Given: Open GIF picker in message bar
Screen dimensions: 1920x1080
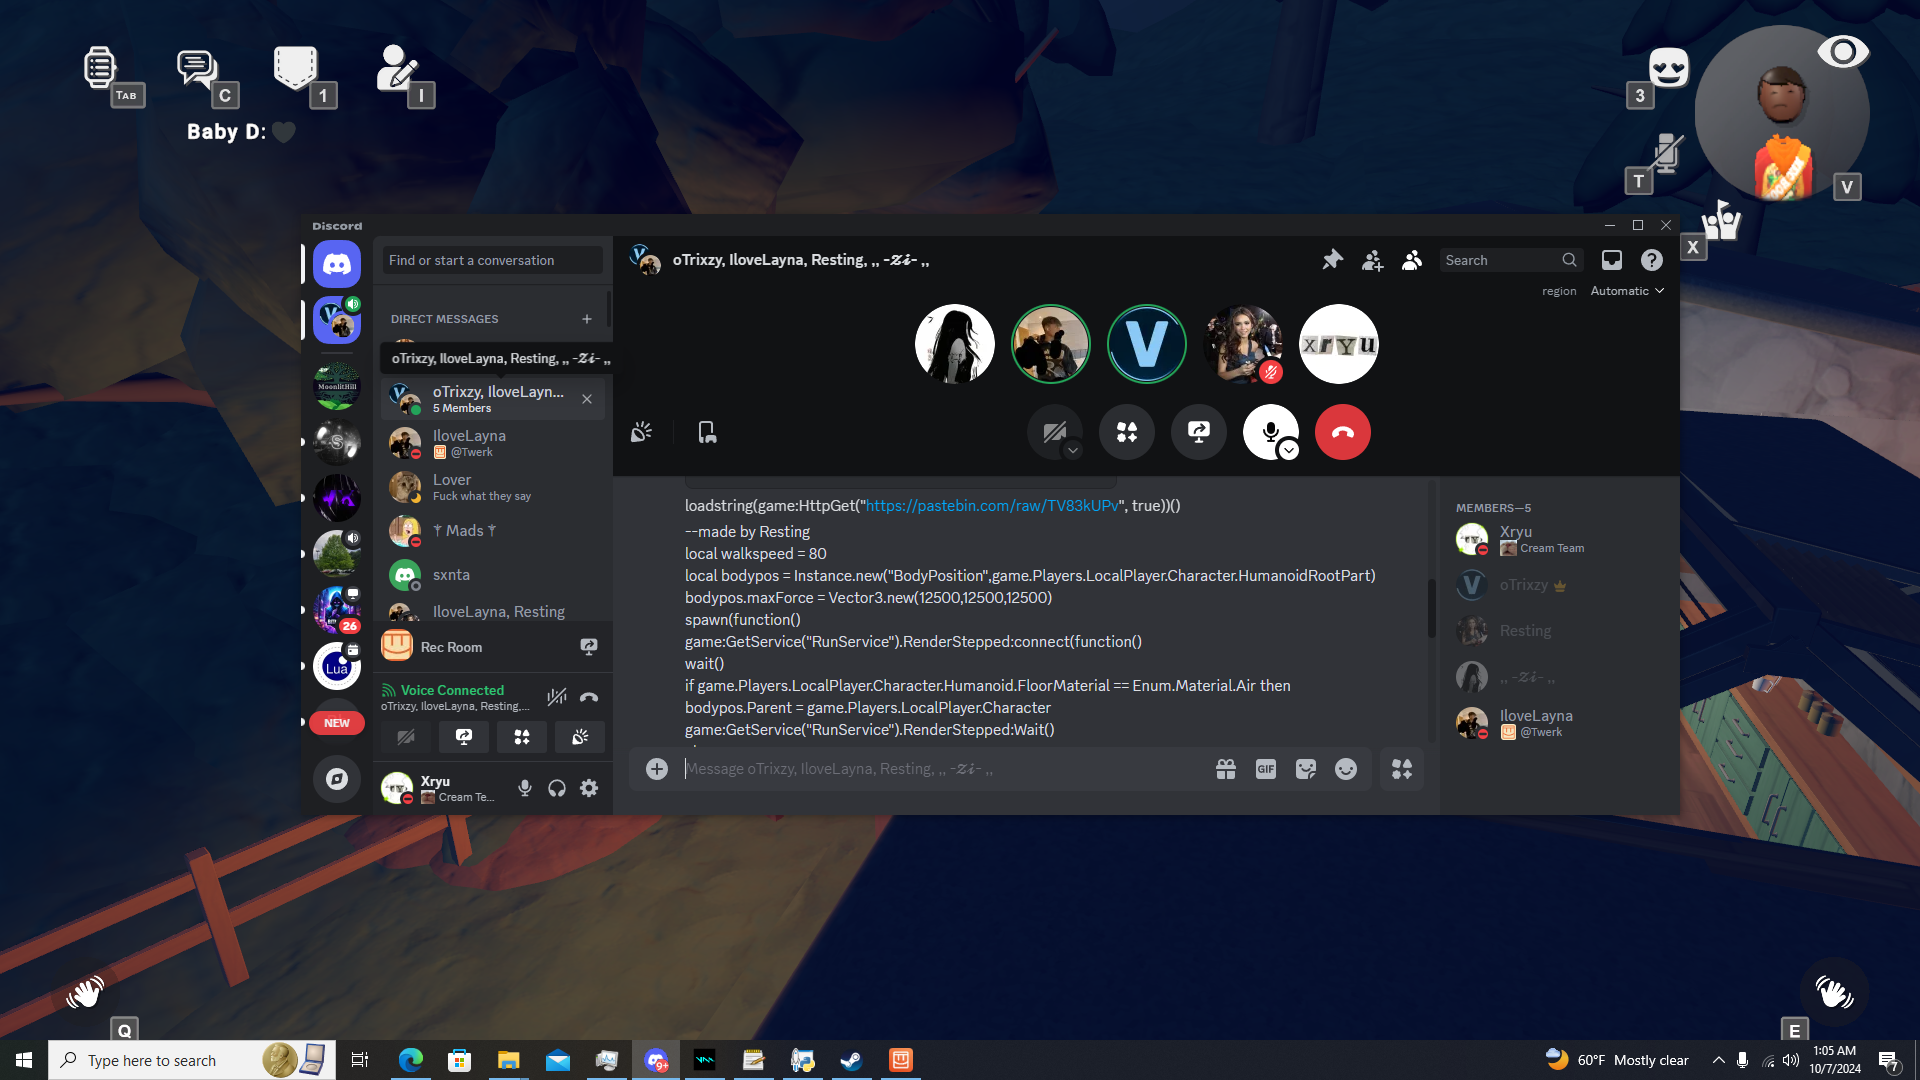Looking at the screenshot, I should (1266, 769).
